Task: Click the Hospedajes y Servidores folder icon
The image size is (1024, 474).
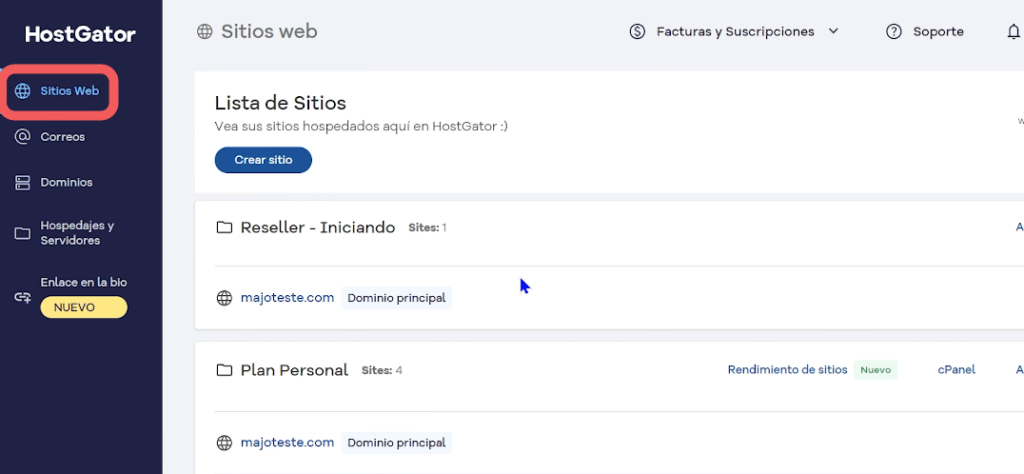Action: click(x=23, y=234)
